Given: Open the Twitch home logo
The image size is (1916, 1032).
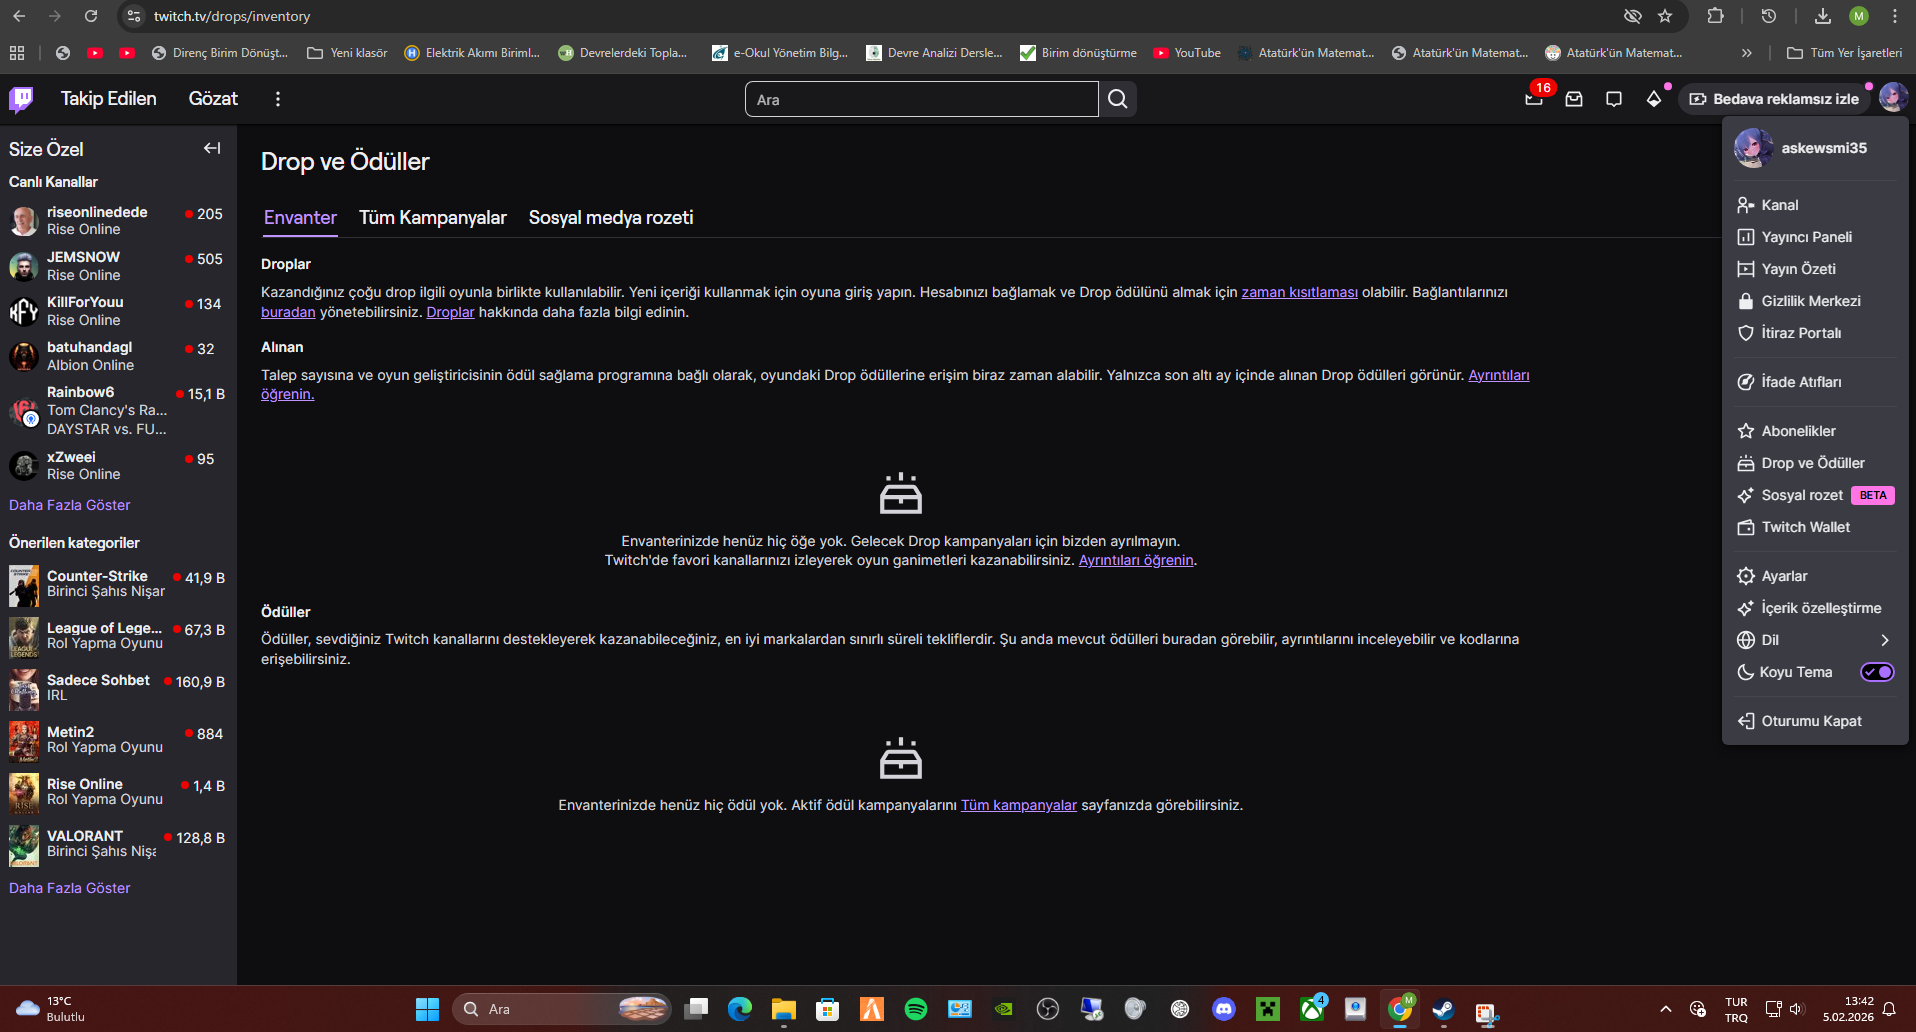Looking at the screenshot, I should pyautogui.click(x=21, y=99).
